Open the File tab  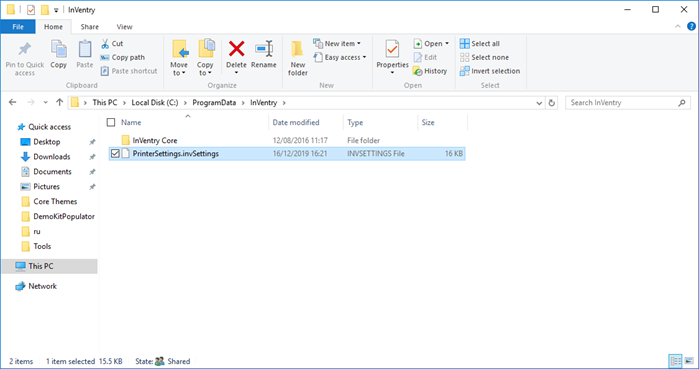click(18, 27)
